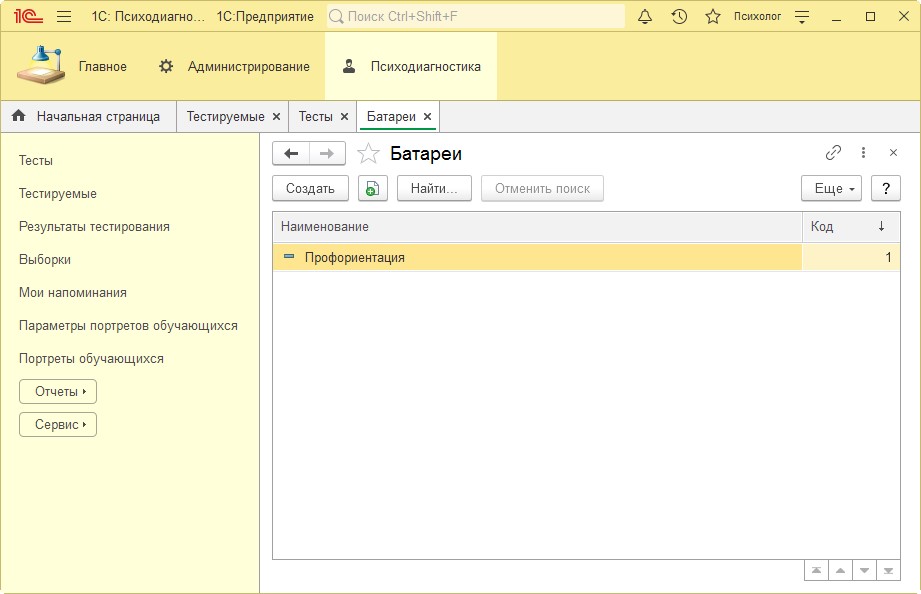This screenshot has height=594, width=921.
Task: Expand the Отчеты submenu
Action: coord(58,392)
